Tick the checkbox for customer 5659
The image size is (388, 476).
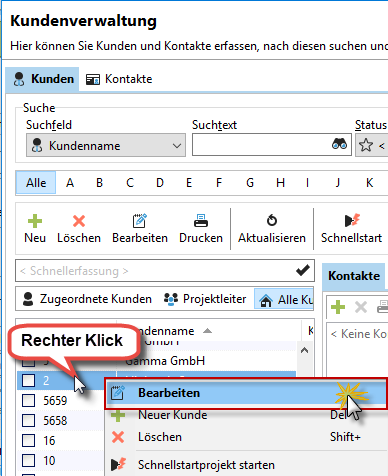[x=28, y=400]
